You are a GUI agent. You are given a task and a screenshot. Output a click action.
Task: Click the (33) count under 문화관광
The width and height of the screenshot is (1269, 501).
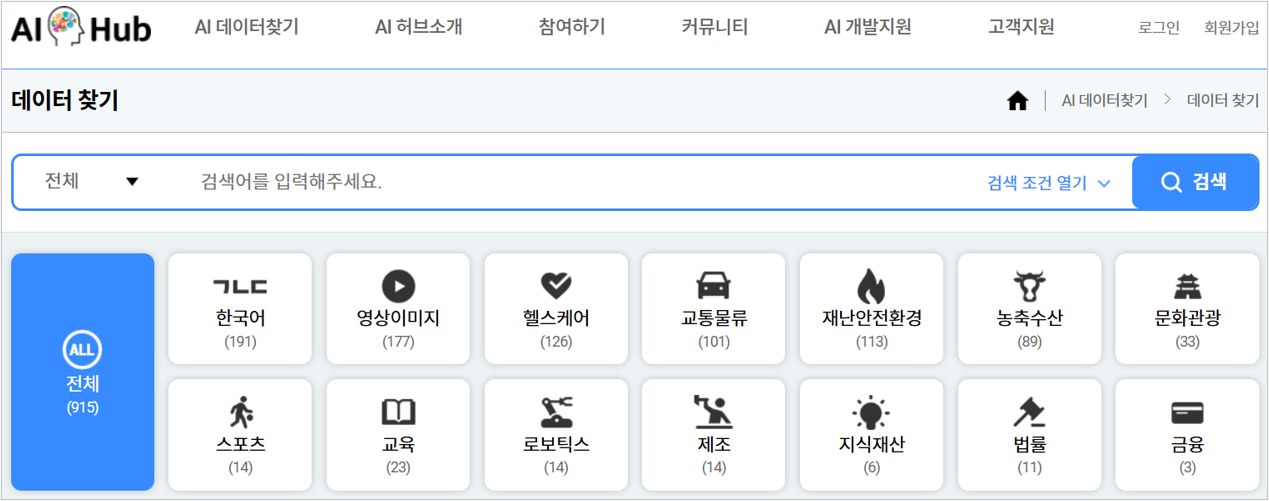click(x=1187, y=342)
